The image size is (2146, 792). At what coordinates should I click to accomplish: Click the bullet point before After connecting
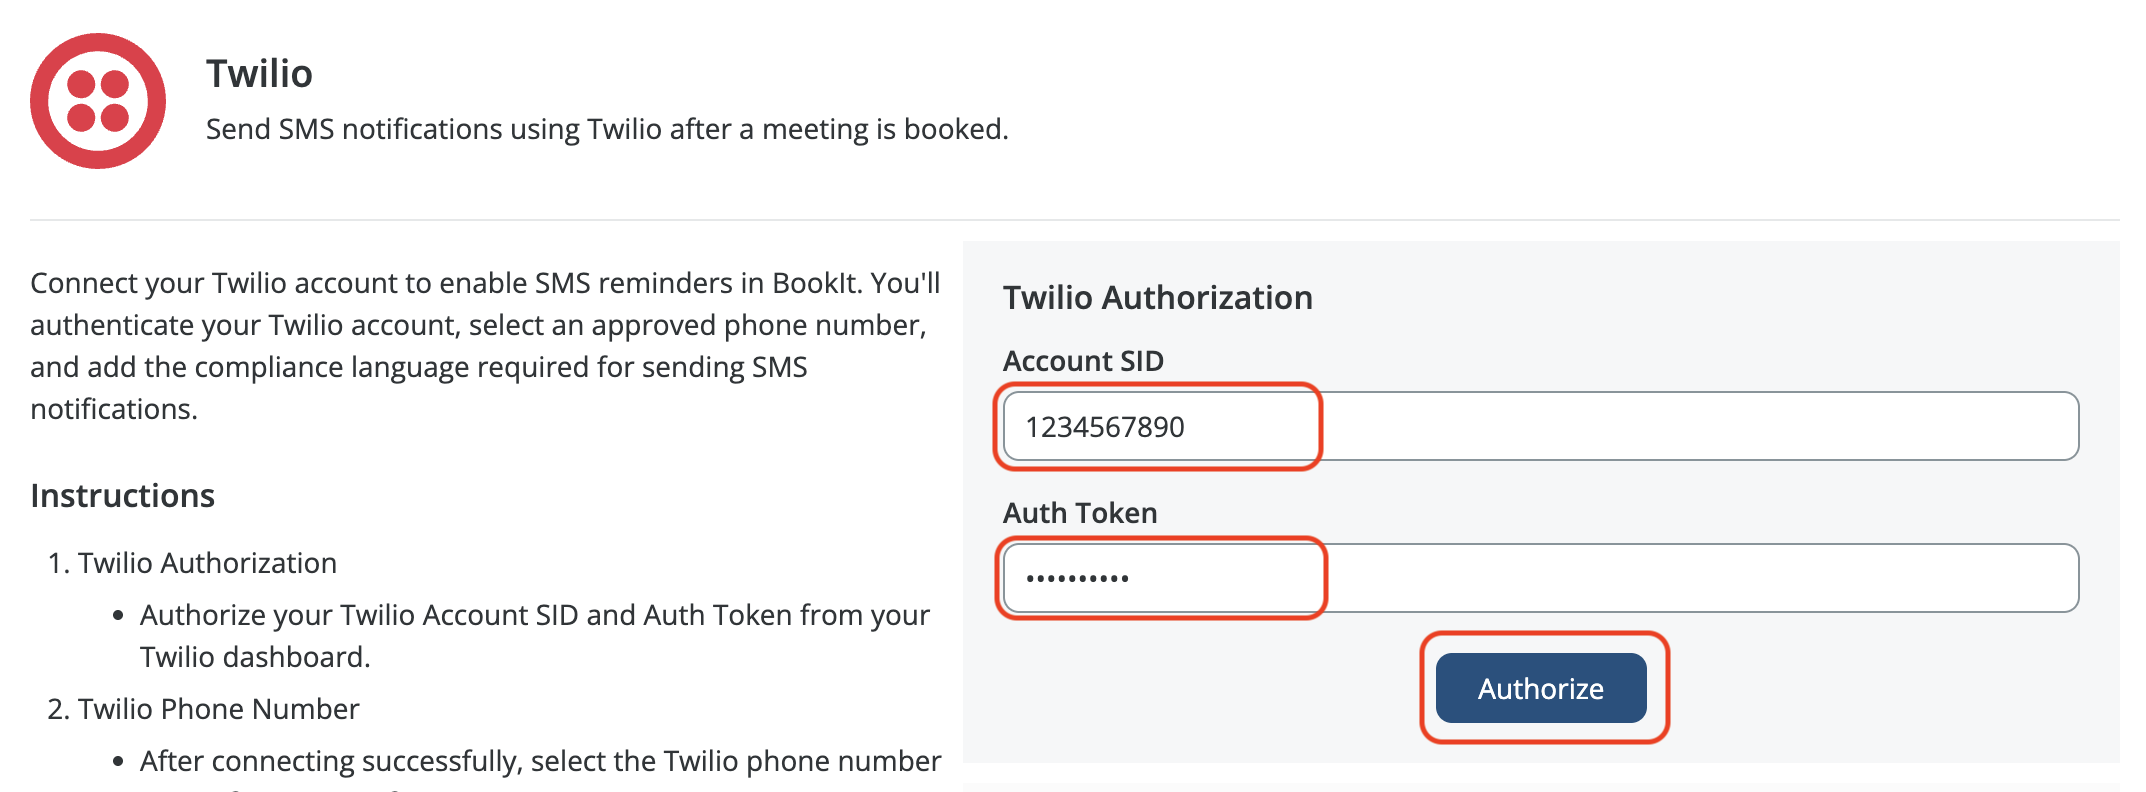118,762
